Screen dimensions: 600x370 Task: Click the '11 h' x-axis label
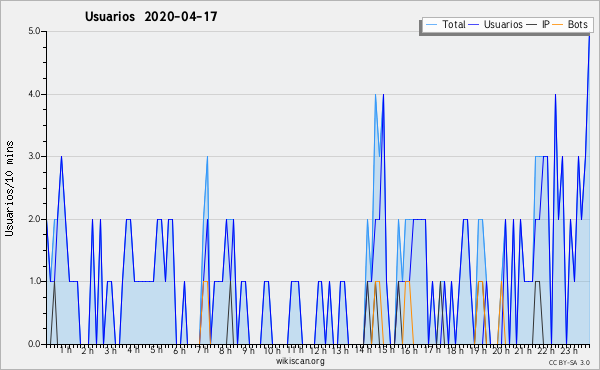[295, 350]
